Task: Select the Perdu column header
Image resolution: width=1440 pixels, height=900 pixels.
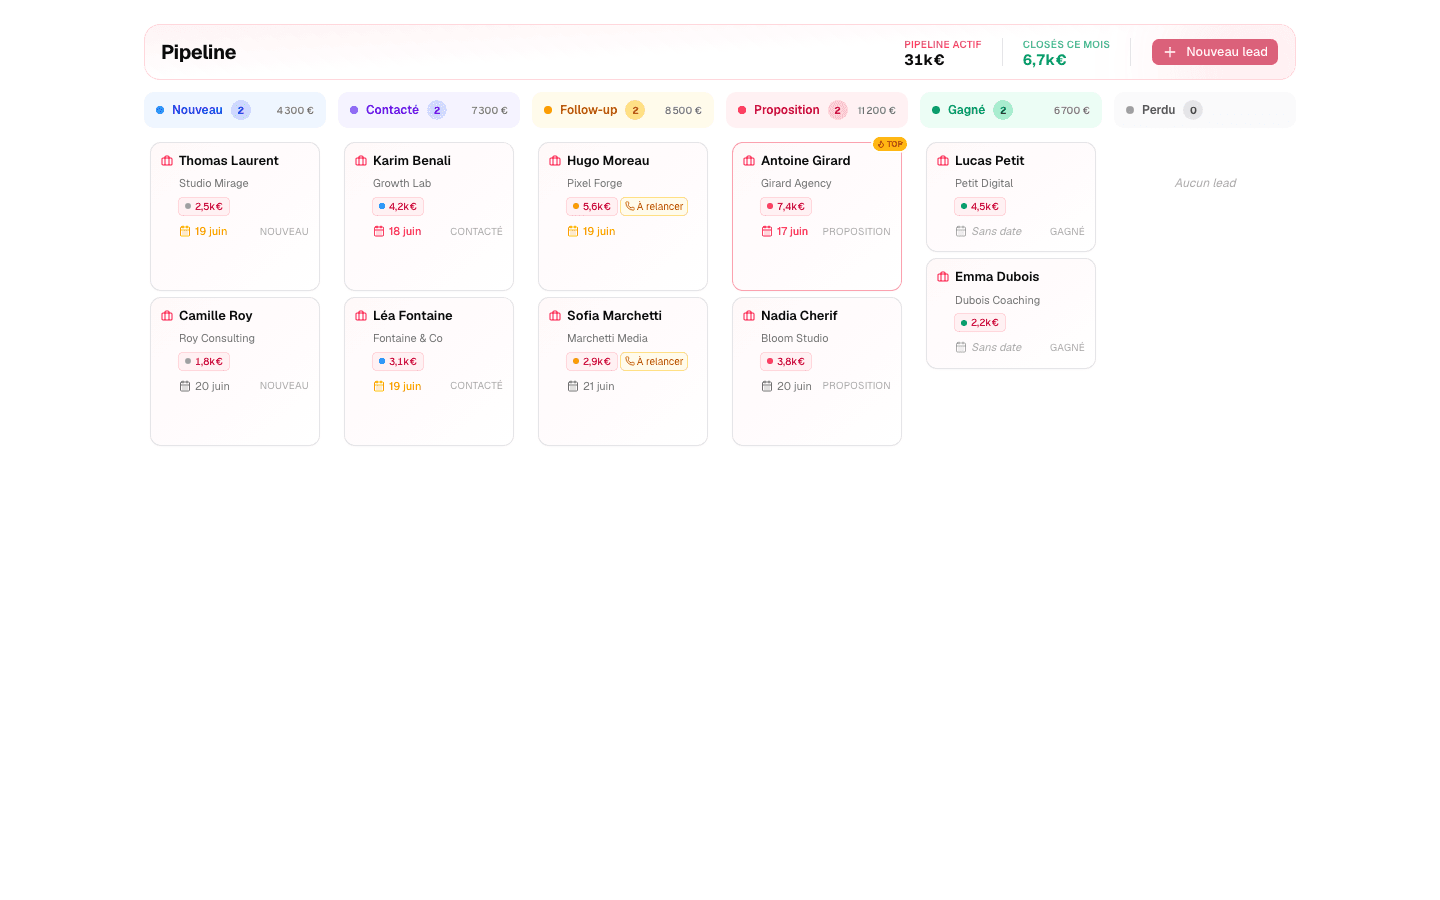Action: point(1205,110)
